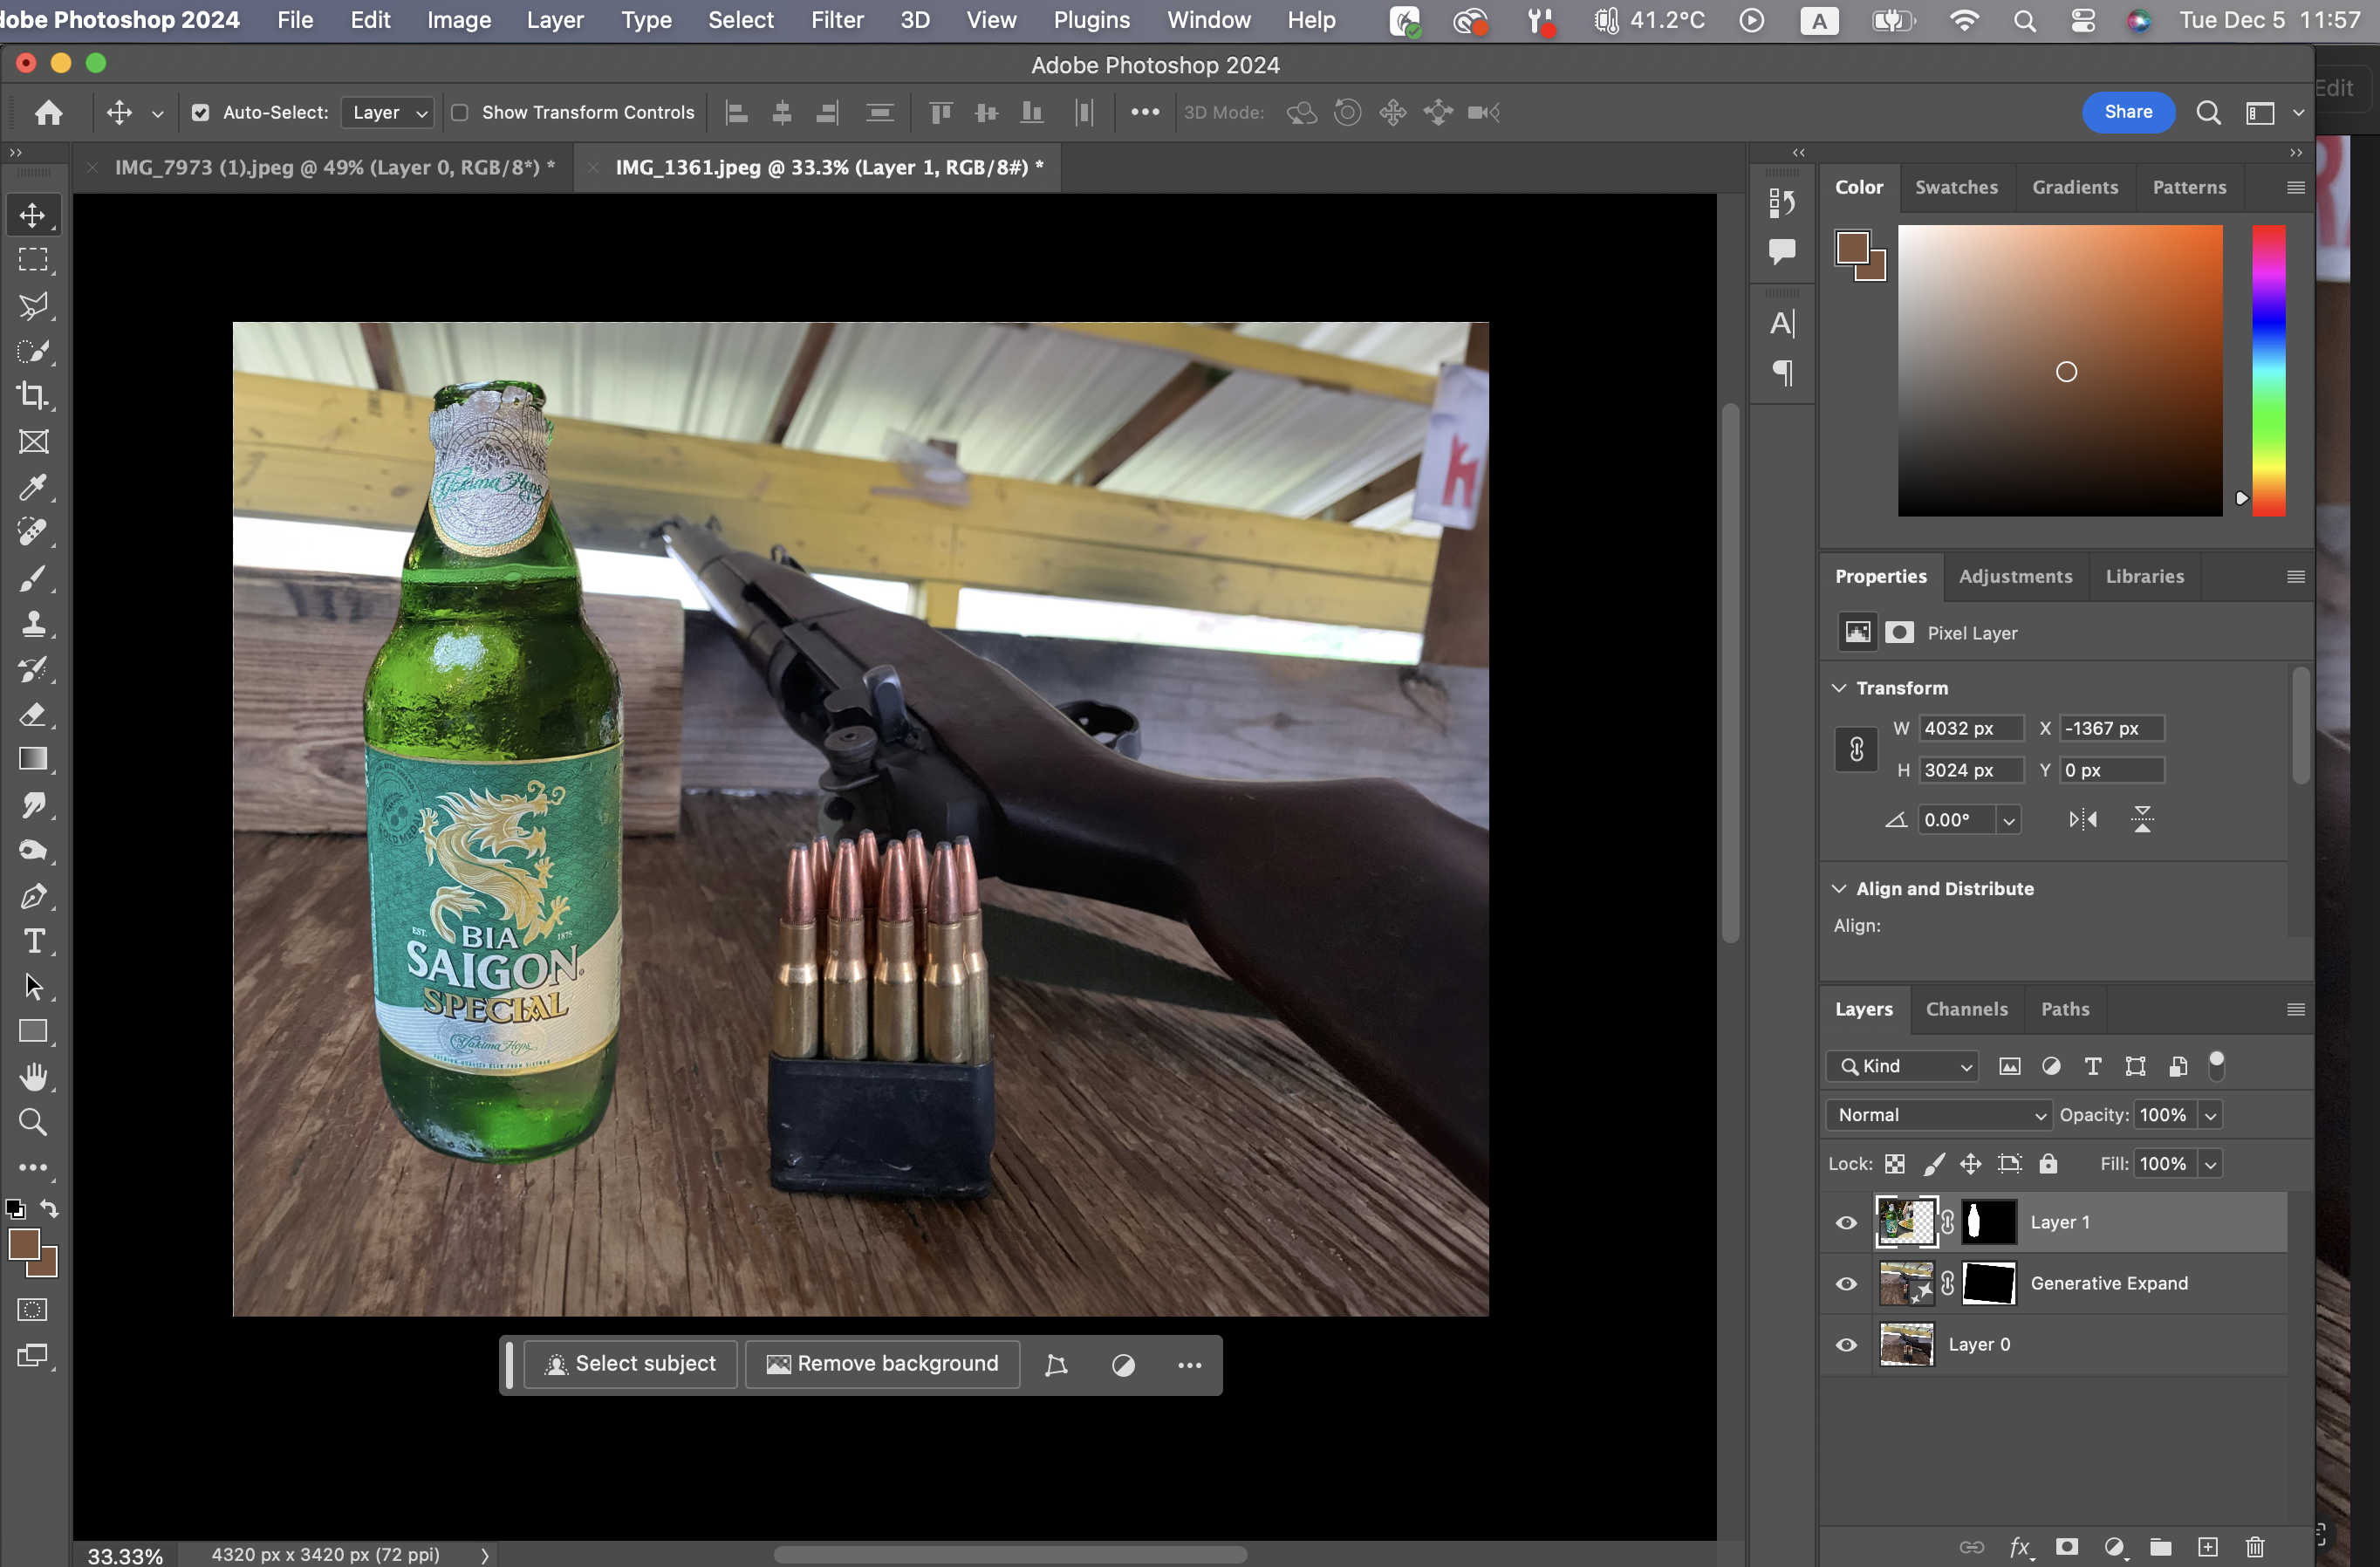Open the Kind layer filter dropdown

click(1902, 1066)
